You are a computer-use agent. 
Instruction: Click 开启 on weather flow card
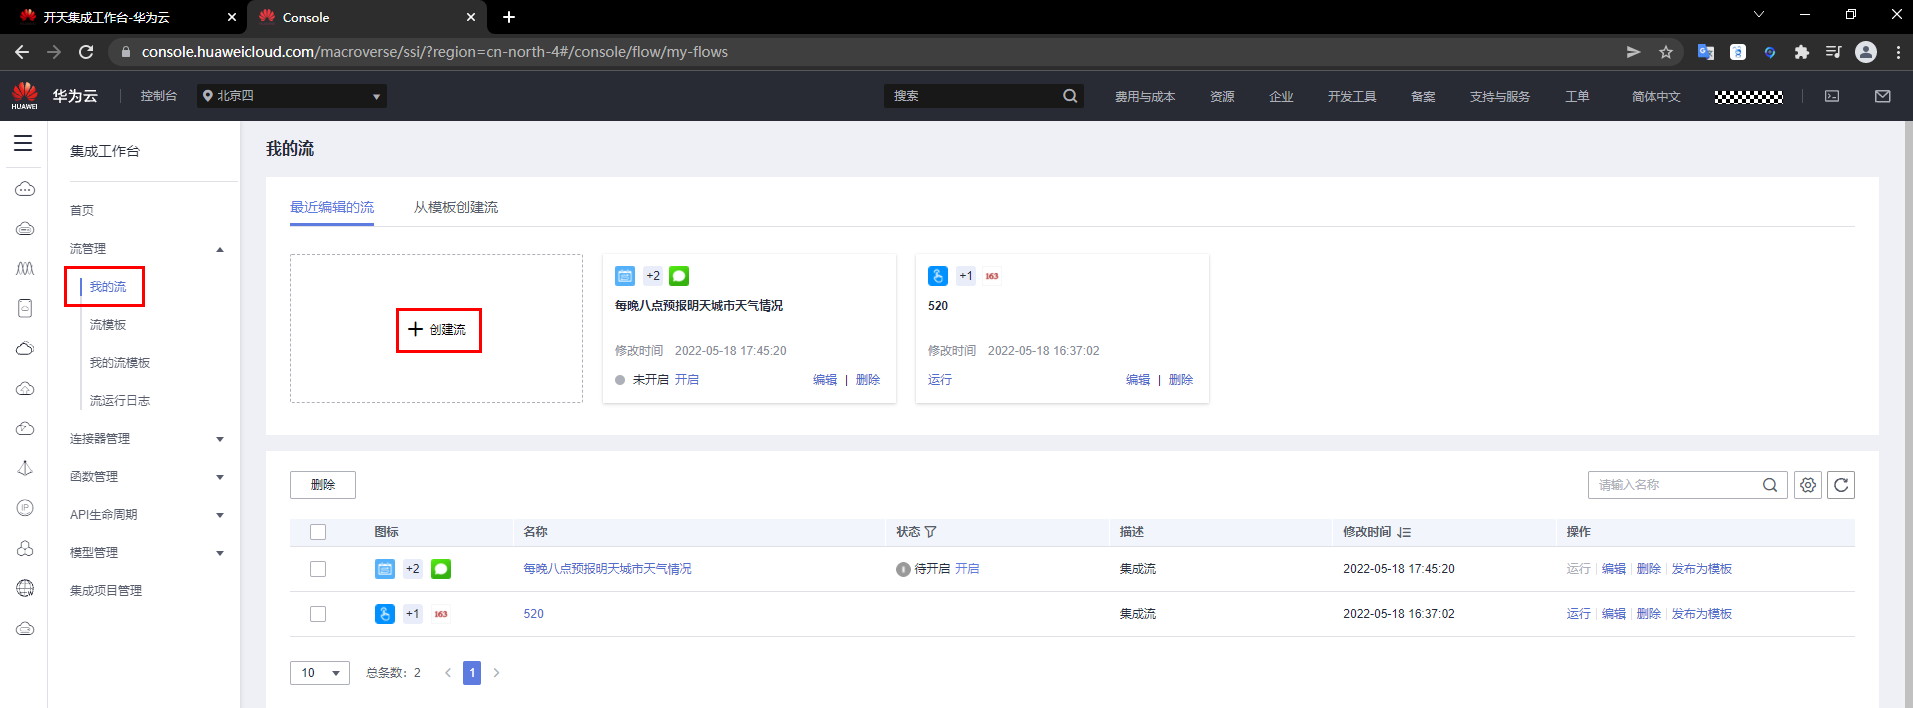tap(687, 380)
